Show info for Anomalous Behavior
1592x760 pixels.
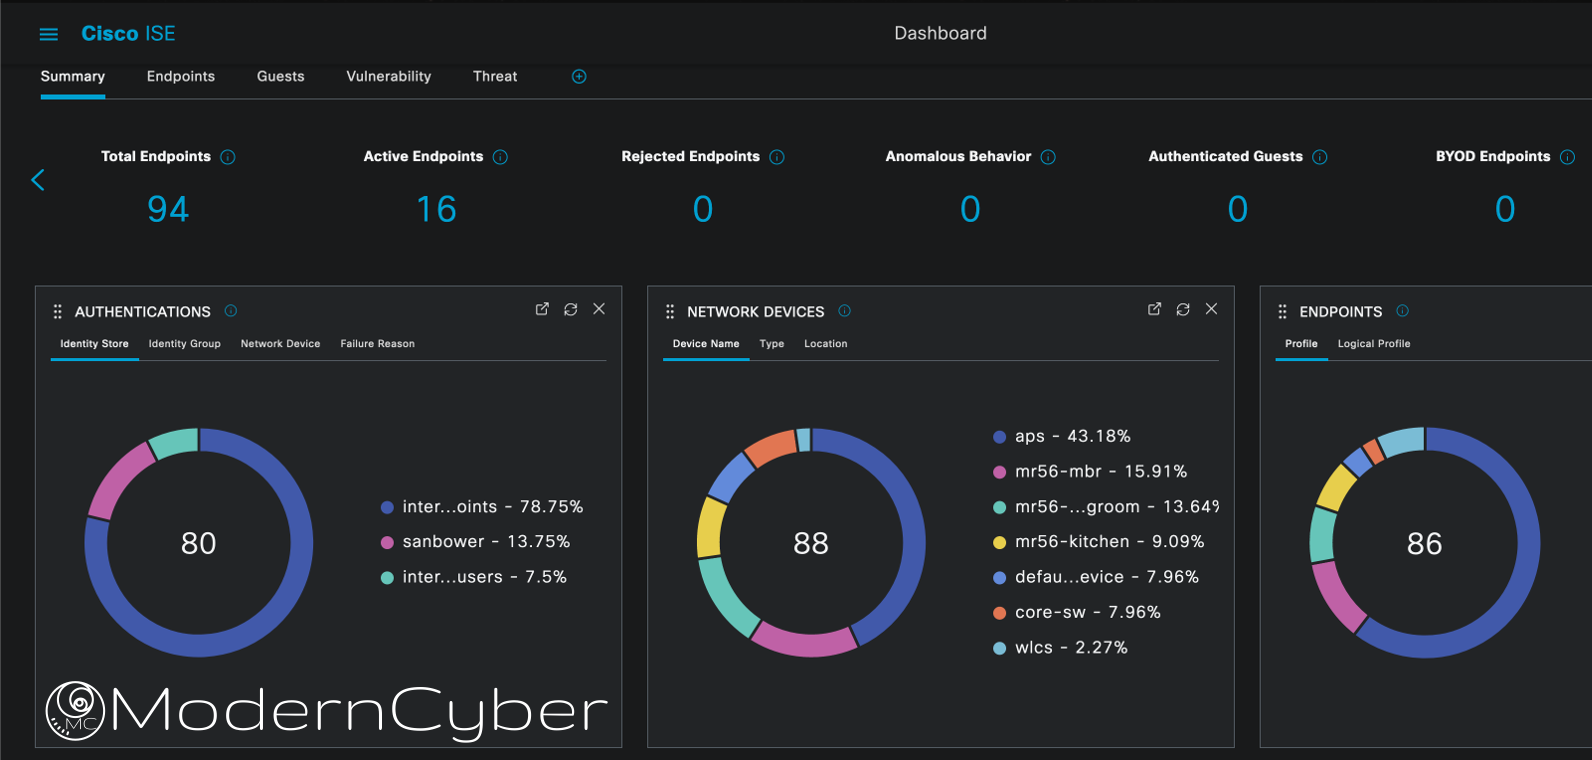[1048, 157]
